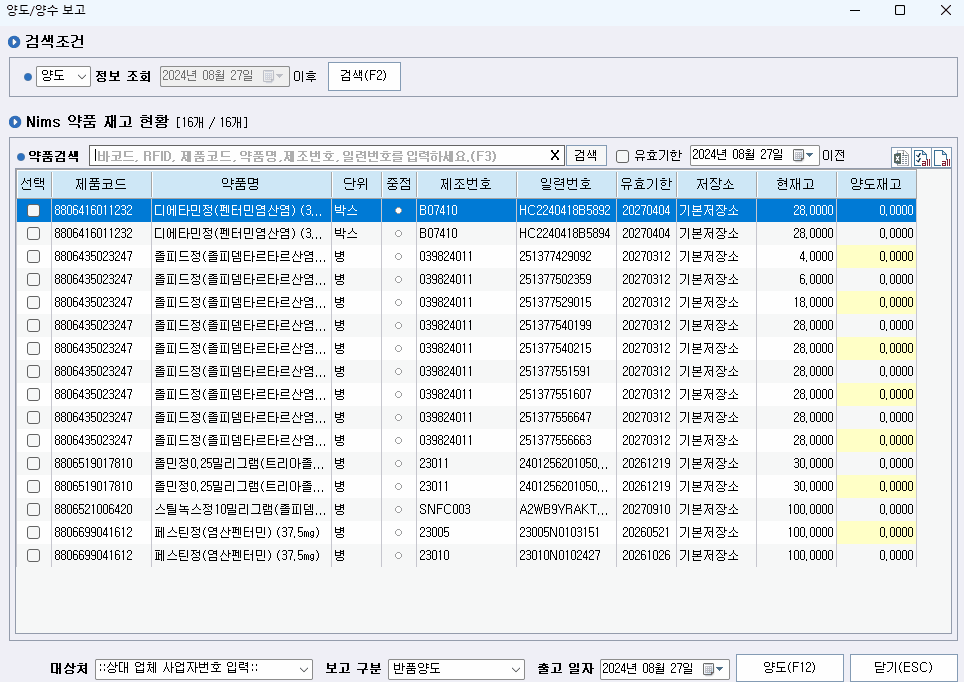Click the Excel export icon
Viewport: 964px width, 682px height.
pyautogui.click(x=900, y=157)
